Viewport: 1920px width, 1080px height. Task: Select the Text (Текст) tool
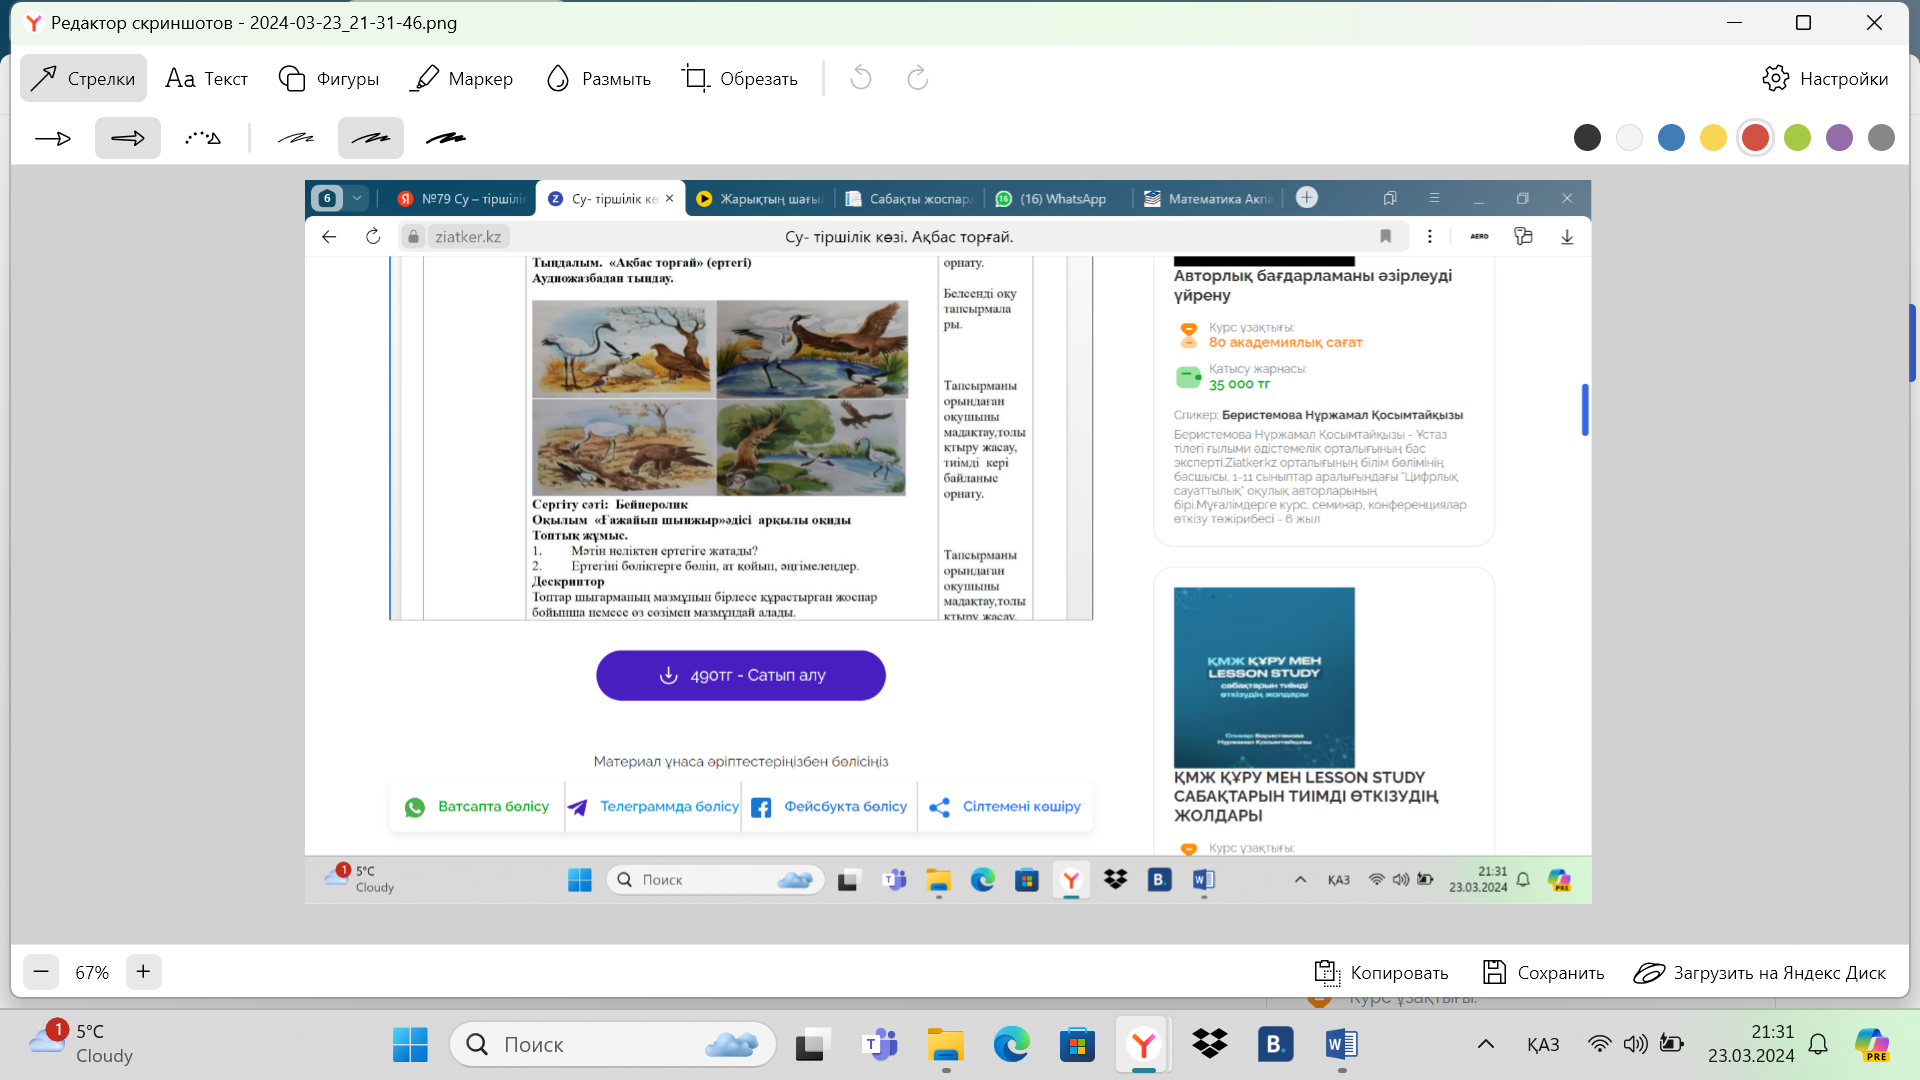207,78
